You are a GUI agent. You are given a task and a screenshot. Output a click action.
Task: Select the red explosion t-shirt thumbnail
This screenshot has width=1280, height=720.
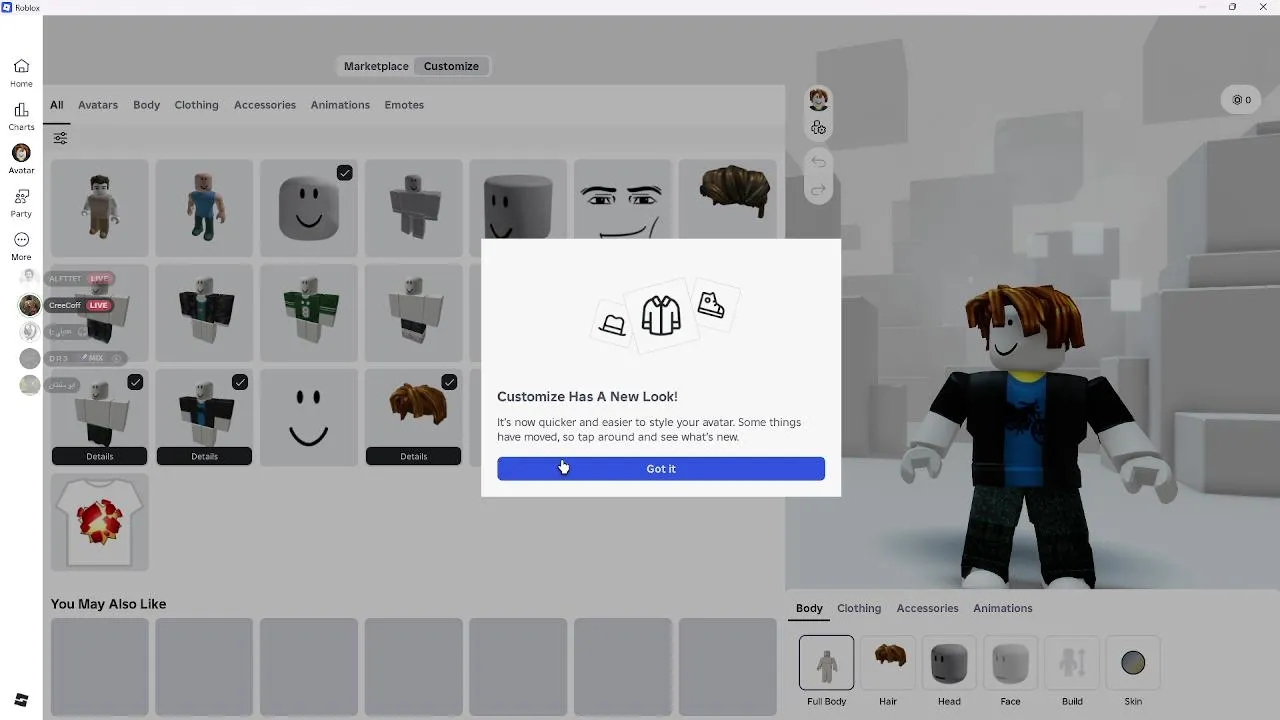tap(99, 522)
